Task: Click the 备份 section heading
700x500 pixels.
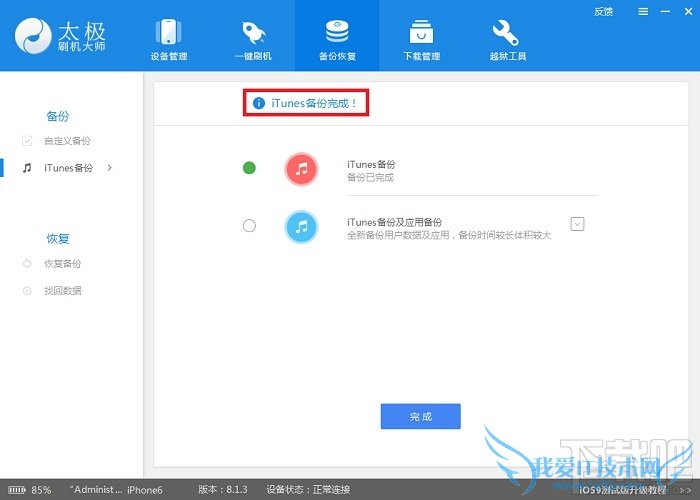Action: [58, 116]
